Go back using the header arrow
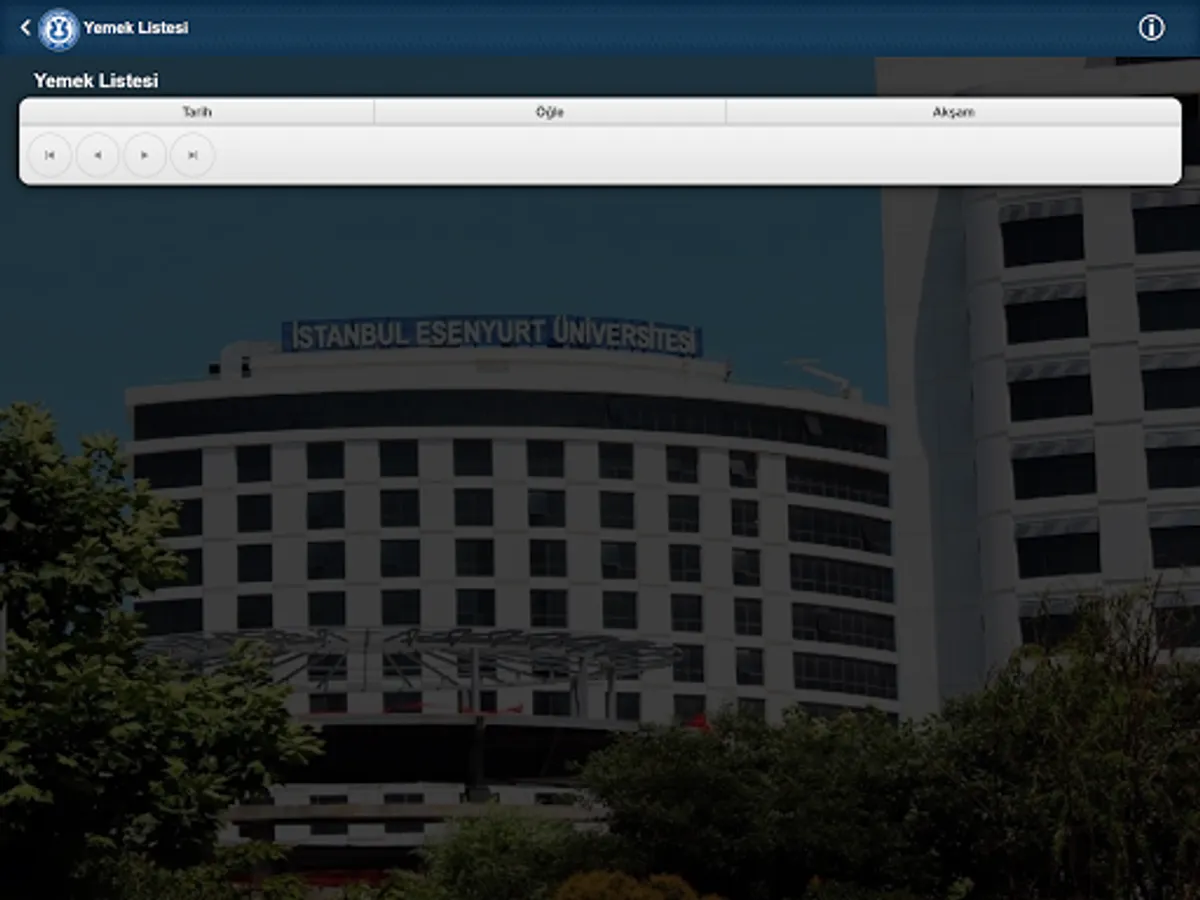Screen dimensions: 1200x900 [x=26, y=28]
